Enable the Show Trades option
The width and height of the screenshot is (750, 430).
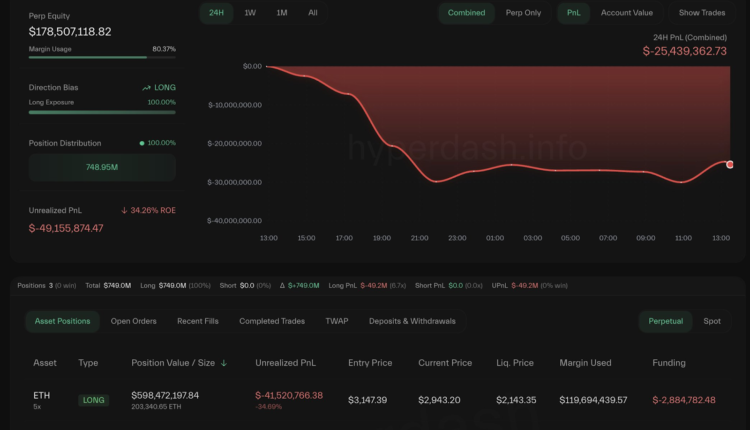click(x=702, y=13)
